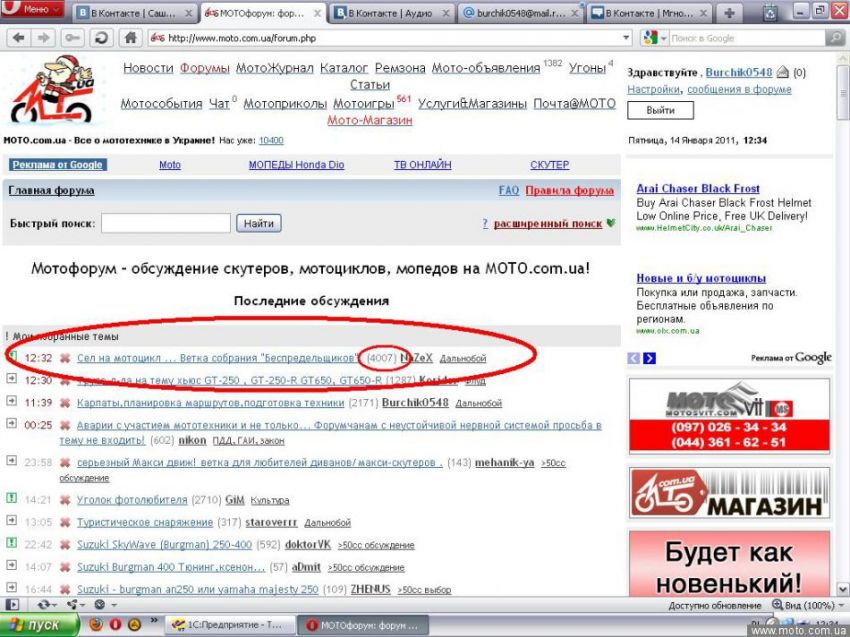
Task: Open 'расширенный поиск' link
Action: coord(548,223)
